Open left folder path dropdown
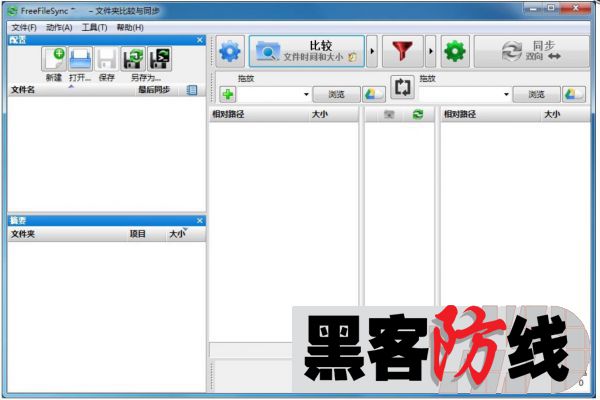 (306, 95)
